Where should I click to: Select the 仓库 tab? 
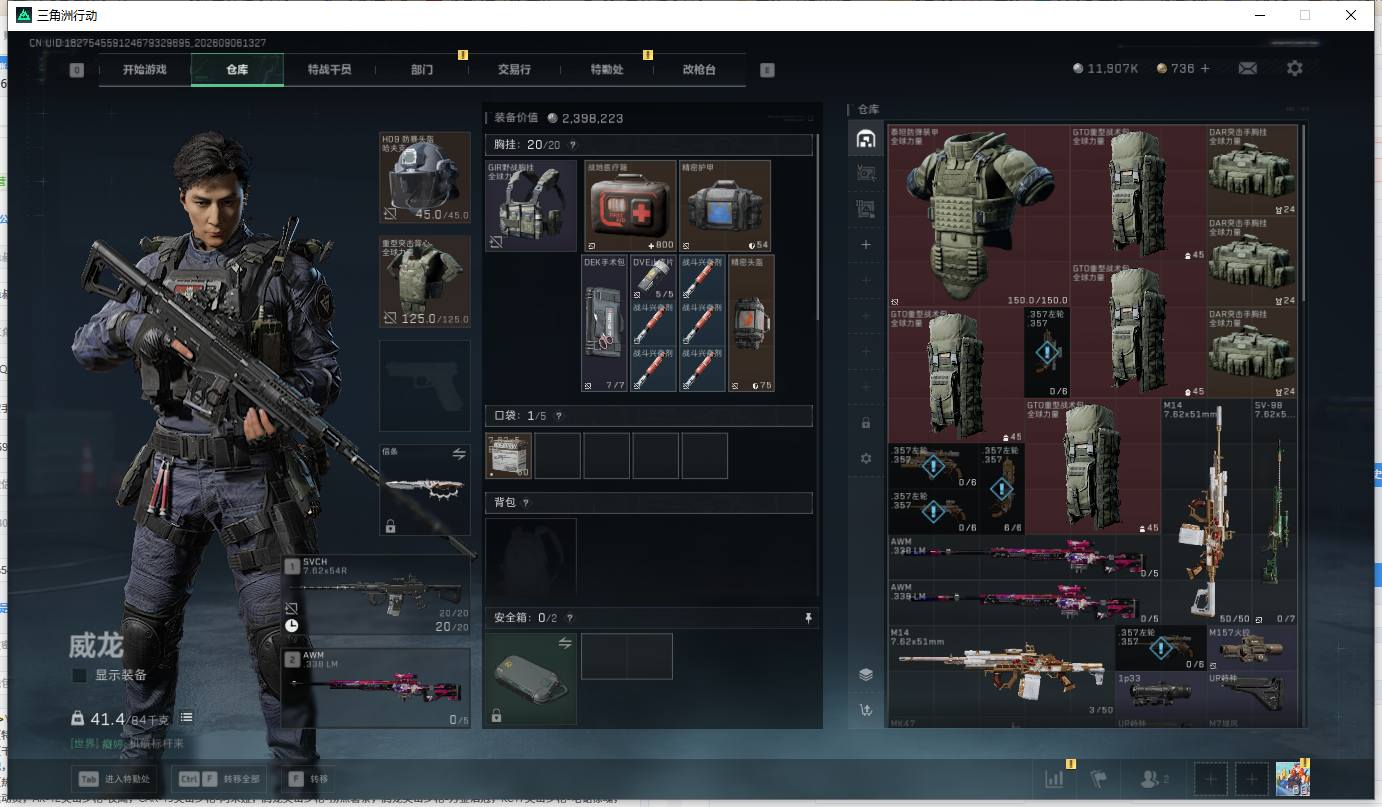[237, 70]
